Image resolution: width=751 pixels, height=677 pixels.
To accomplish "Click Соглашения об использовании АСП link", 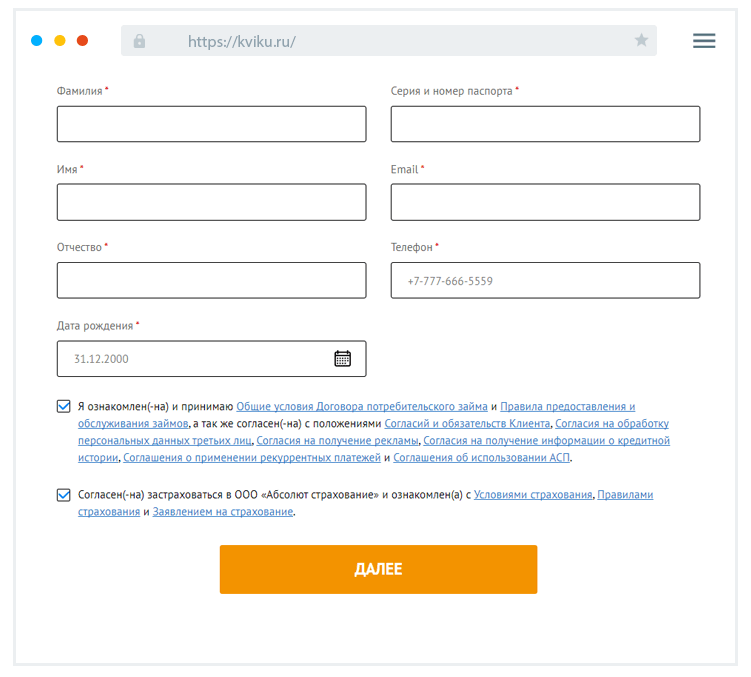I will click(x=482, y=458).
